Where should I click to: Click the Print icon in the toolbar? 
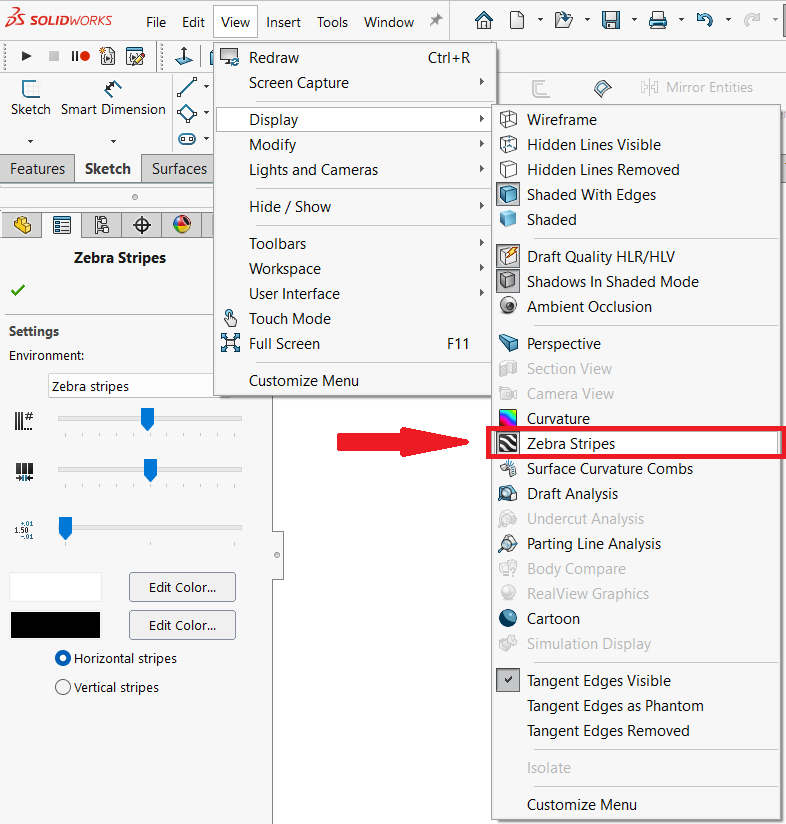658,20
